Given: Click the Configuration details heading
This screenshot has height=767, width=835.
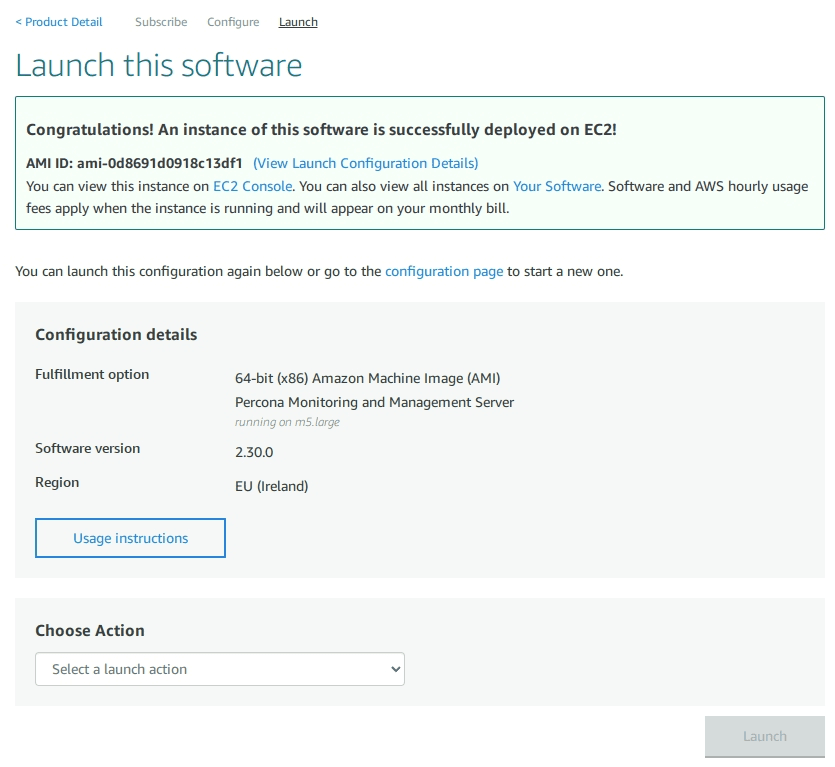Looking at the screenshot, I should coord(116,334).
